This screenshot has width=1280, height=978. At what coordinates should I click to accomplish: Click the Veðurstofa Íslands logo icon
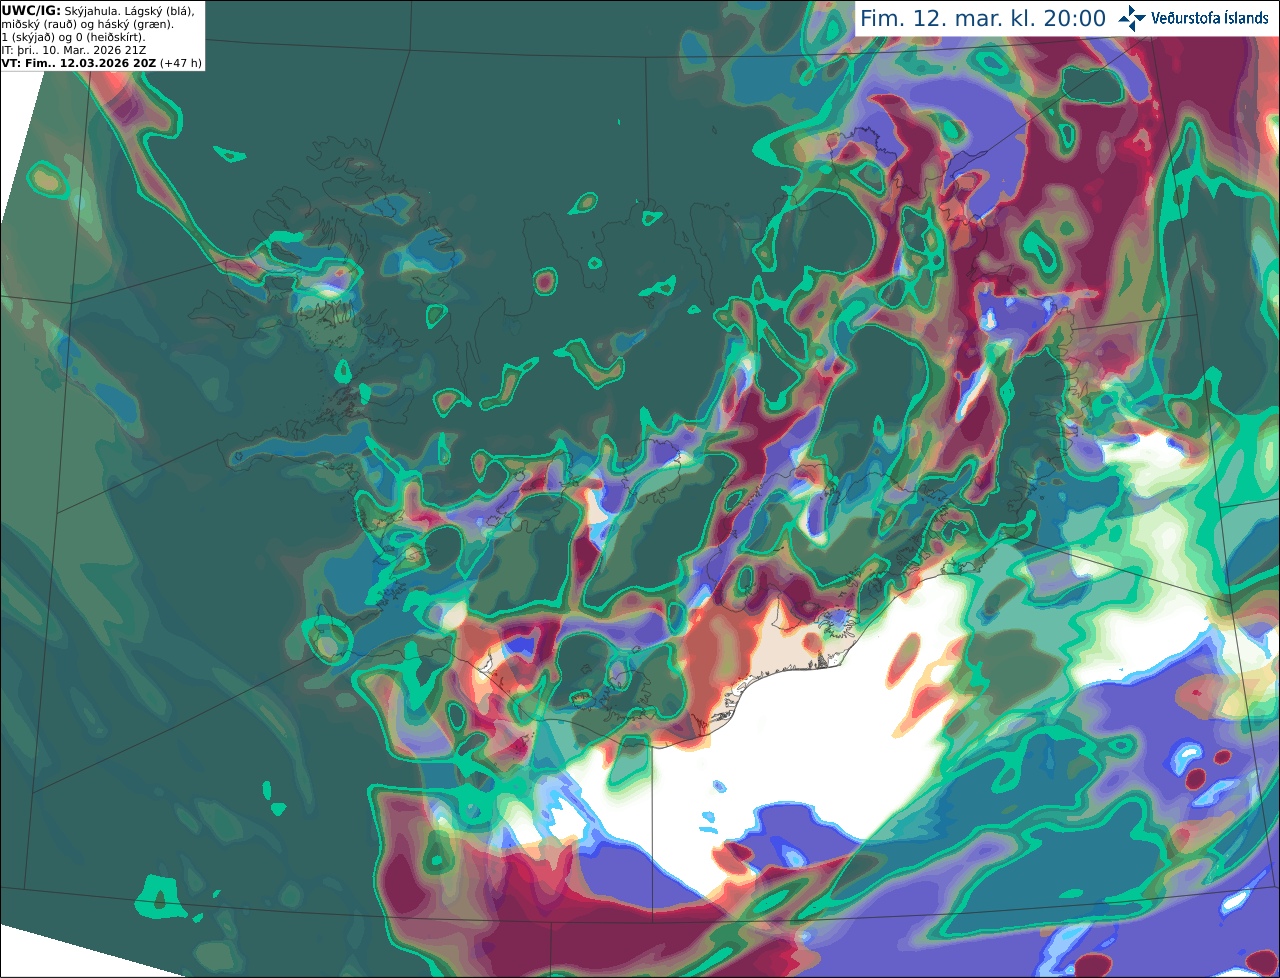1132,18
